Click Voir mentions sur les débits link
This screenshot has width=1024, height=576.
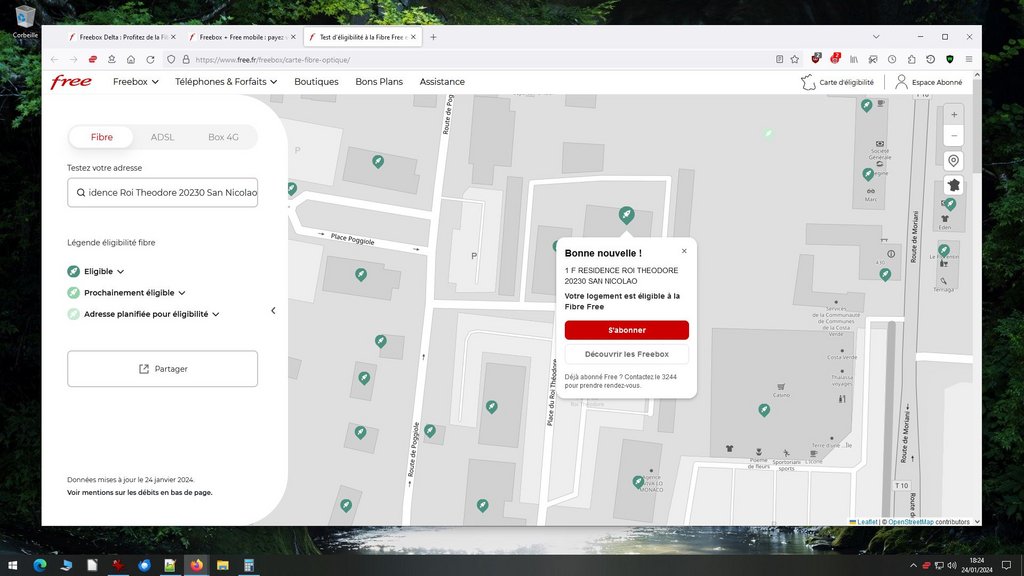139,492
